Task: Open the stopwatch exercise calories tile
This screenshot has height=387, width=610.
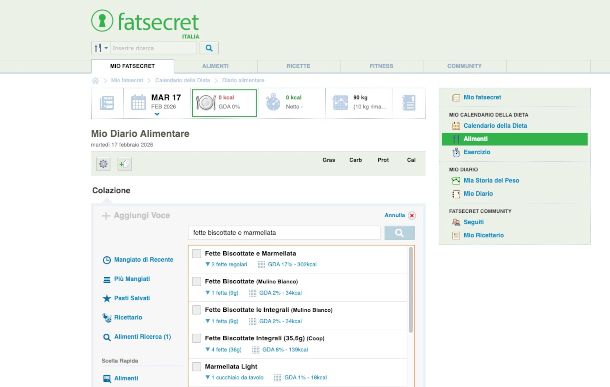Action: [x=293, y=103]
